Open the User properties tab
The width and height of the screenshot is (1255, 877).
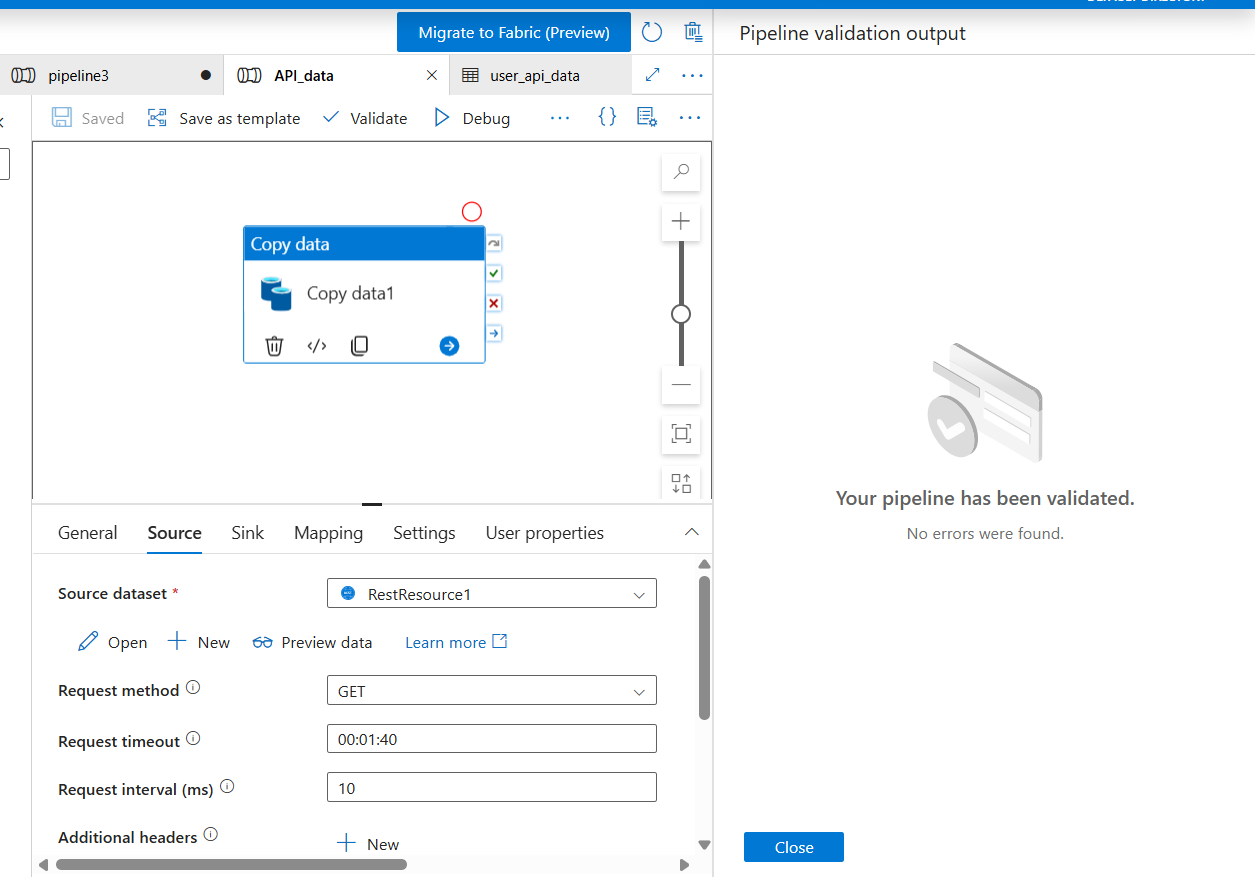(545, 533)
